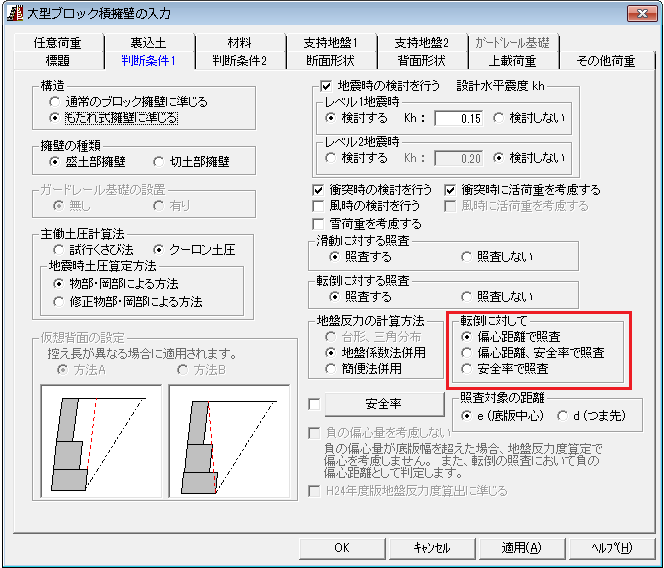
Task: Open the 背面形状 tab
Action: point(421,61)
